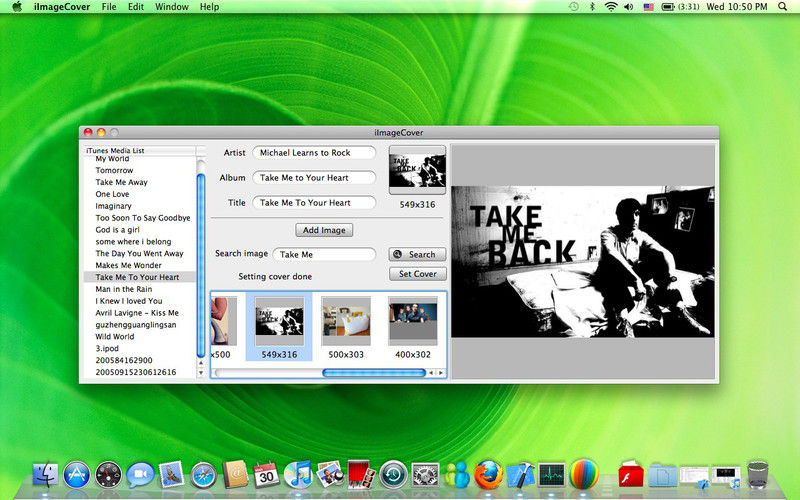Select 'Avril Lavigne - Kiss Me' track
Viewport: 800px width, 500px height.
[139, 313]
